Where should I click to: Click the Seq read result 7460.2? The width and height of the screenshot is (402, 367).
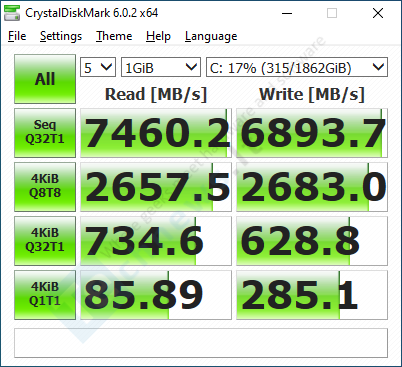click(156, 133)
